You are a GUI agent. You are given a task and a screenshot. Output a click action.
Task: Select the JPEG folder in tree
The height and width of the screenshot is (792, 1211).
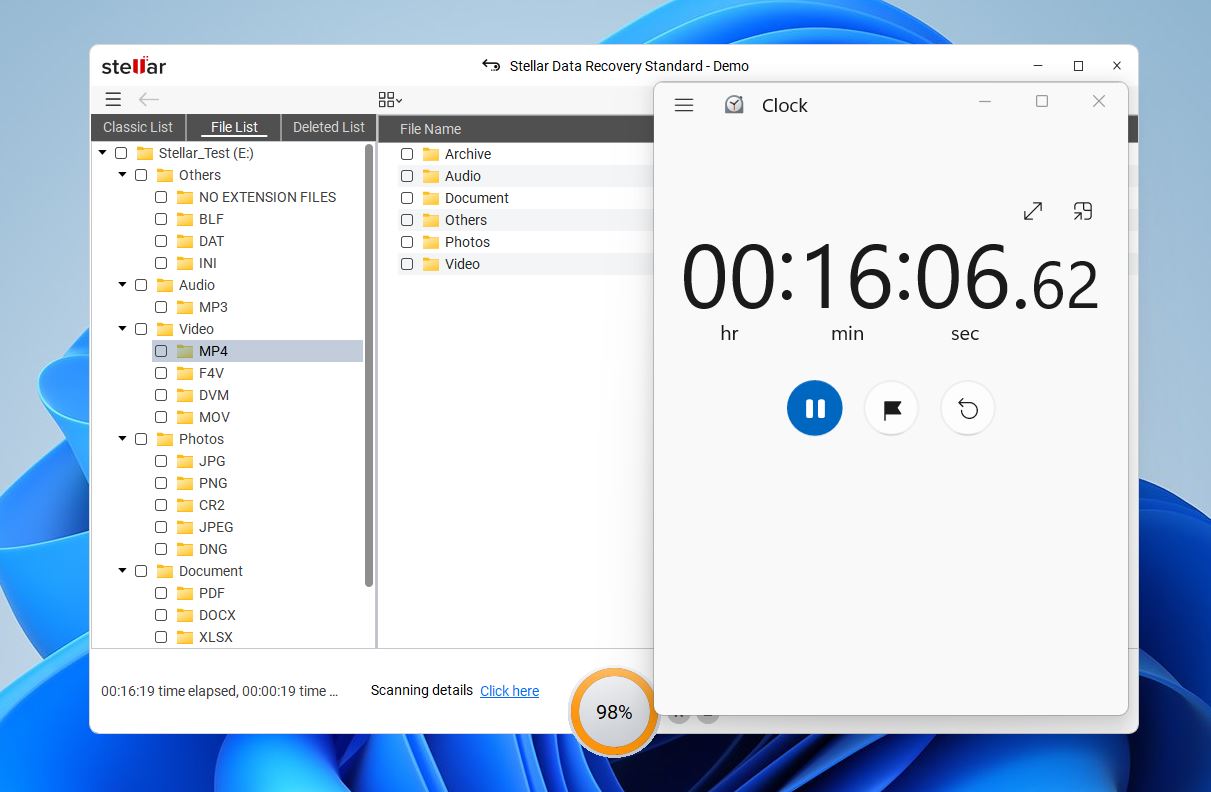pos(216,527)
